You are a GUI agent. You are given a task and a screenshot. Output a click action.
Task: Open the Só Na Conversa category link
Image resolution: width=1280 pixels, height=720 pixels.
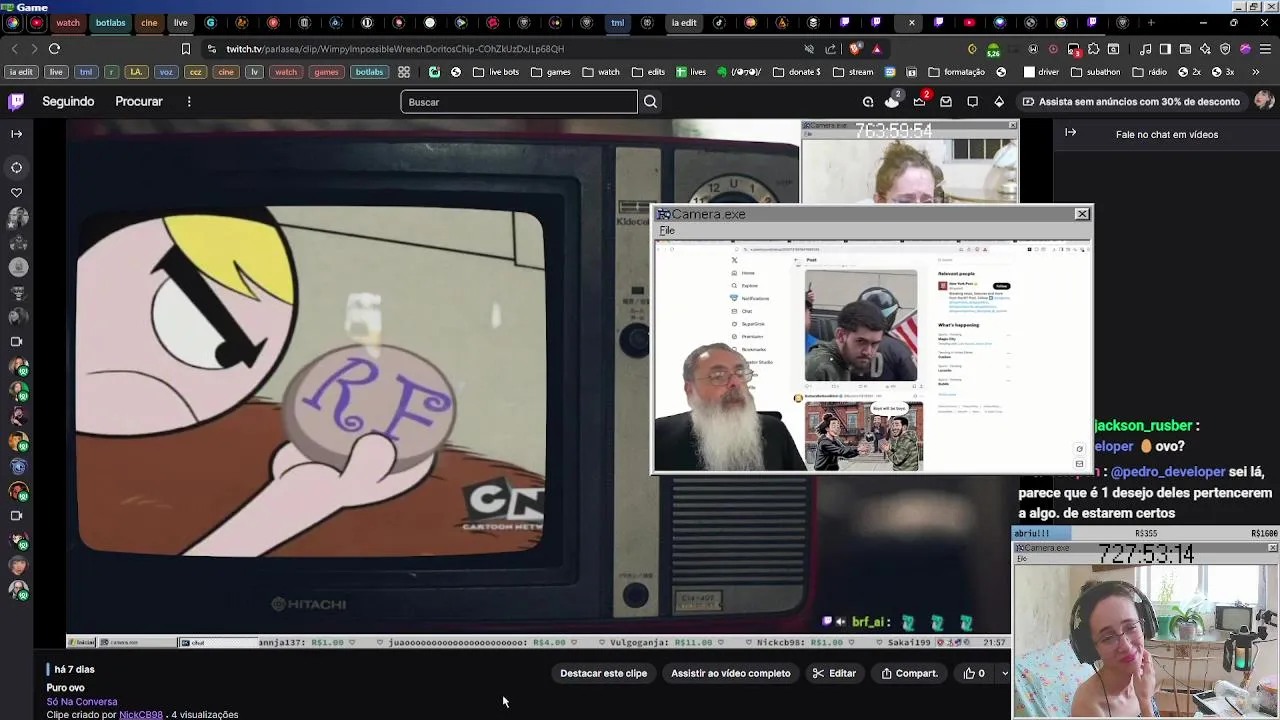(82, 701)
